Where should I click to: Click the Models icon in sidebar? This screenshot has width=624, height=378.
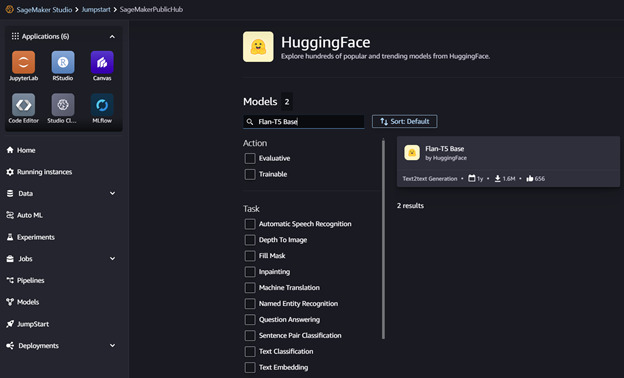click(x=10, y=302)
